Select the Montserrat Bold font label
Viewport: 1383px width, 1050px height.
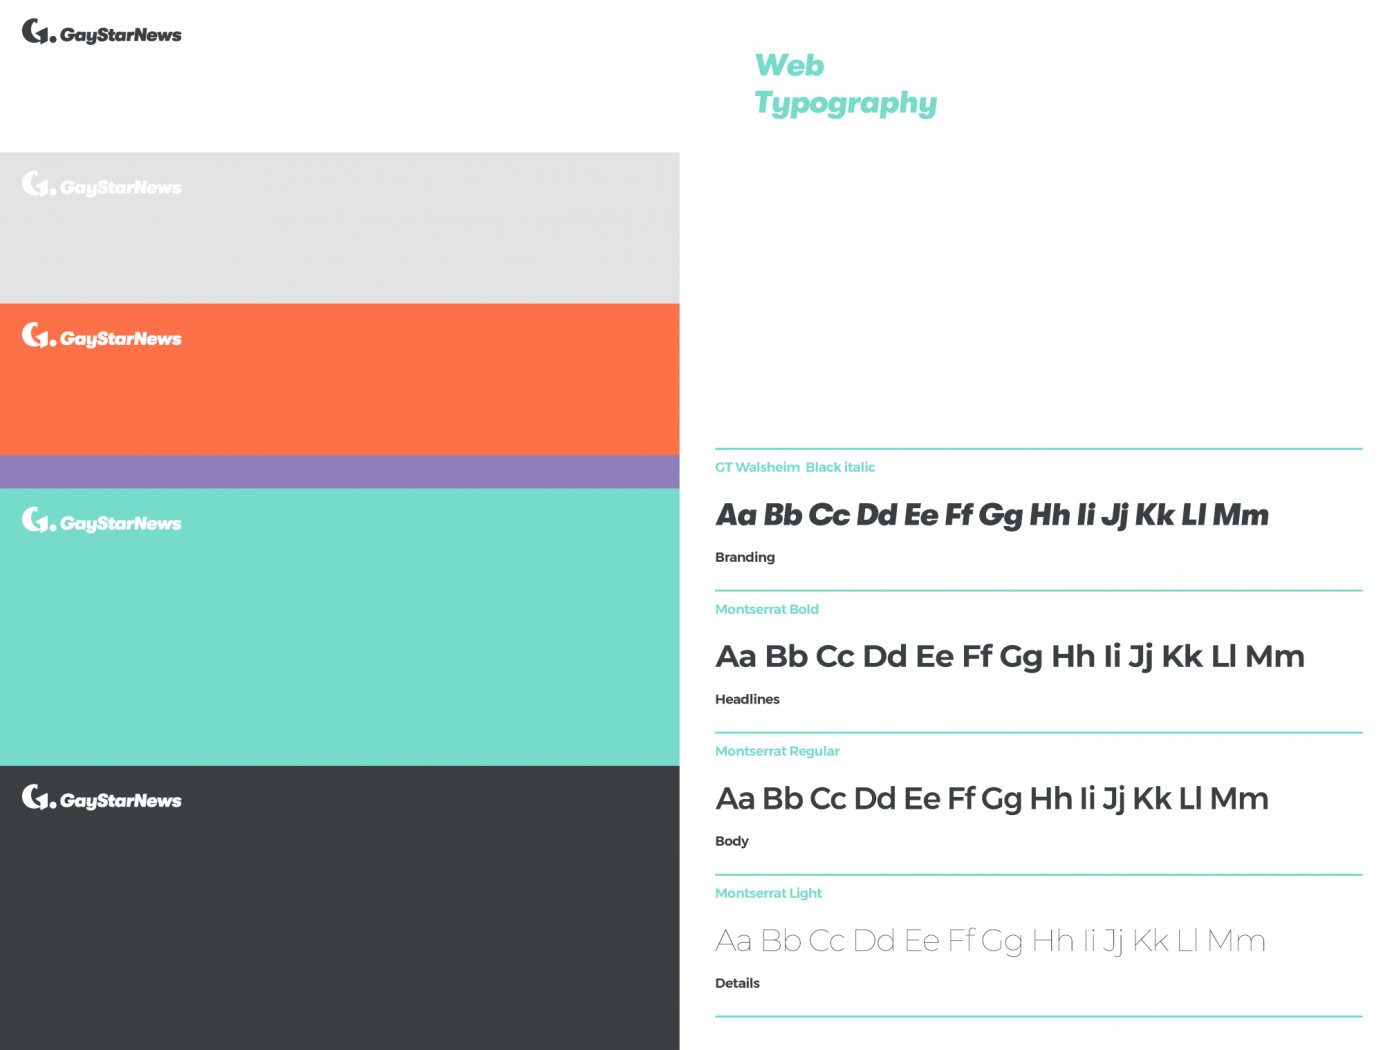pos(767,609)
